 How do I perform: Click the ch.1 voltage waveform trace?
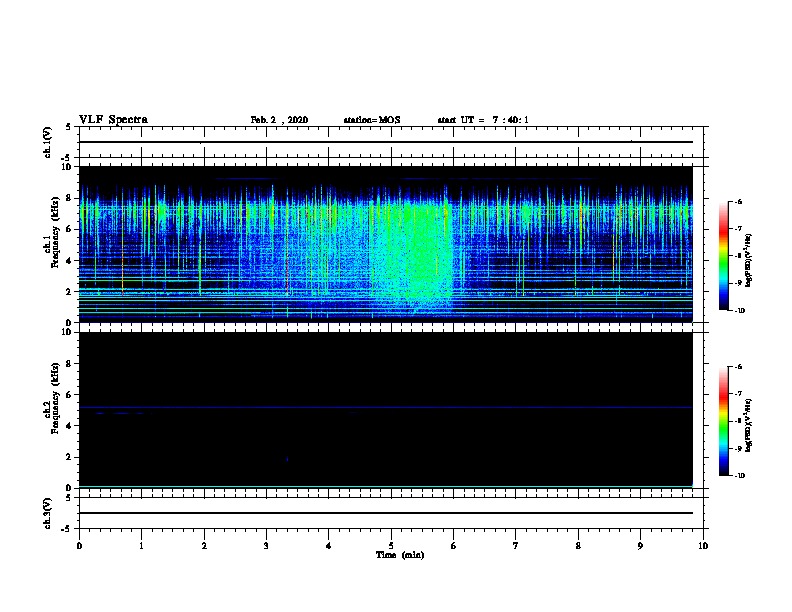point(385,142)
